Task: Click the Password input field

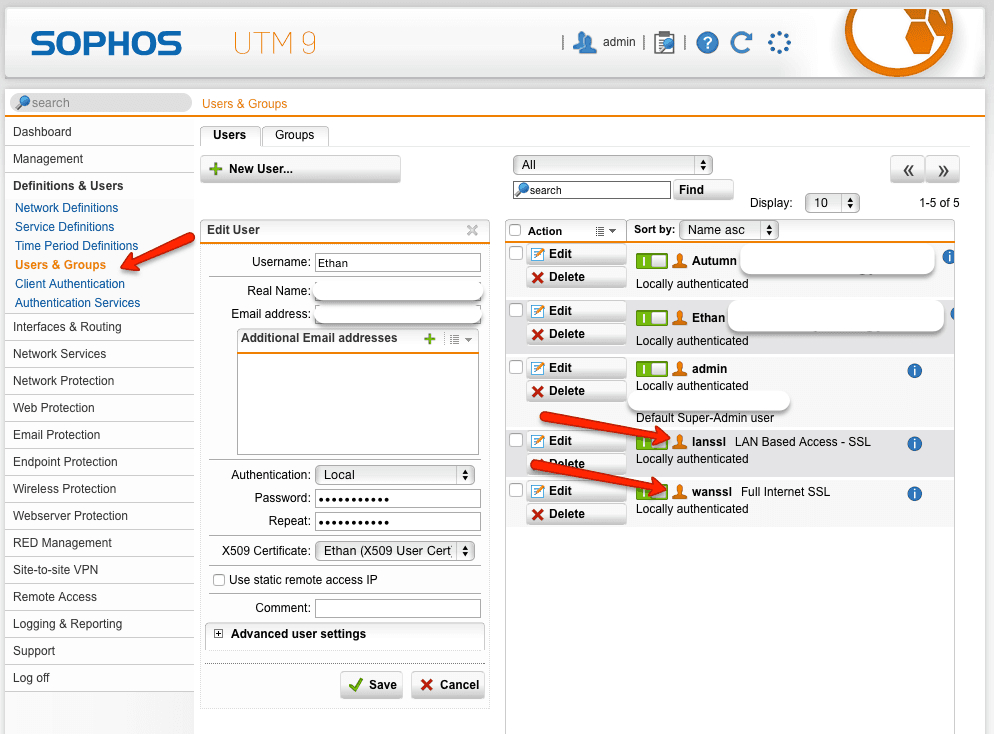Action: click(x=398, y=499)
